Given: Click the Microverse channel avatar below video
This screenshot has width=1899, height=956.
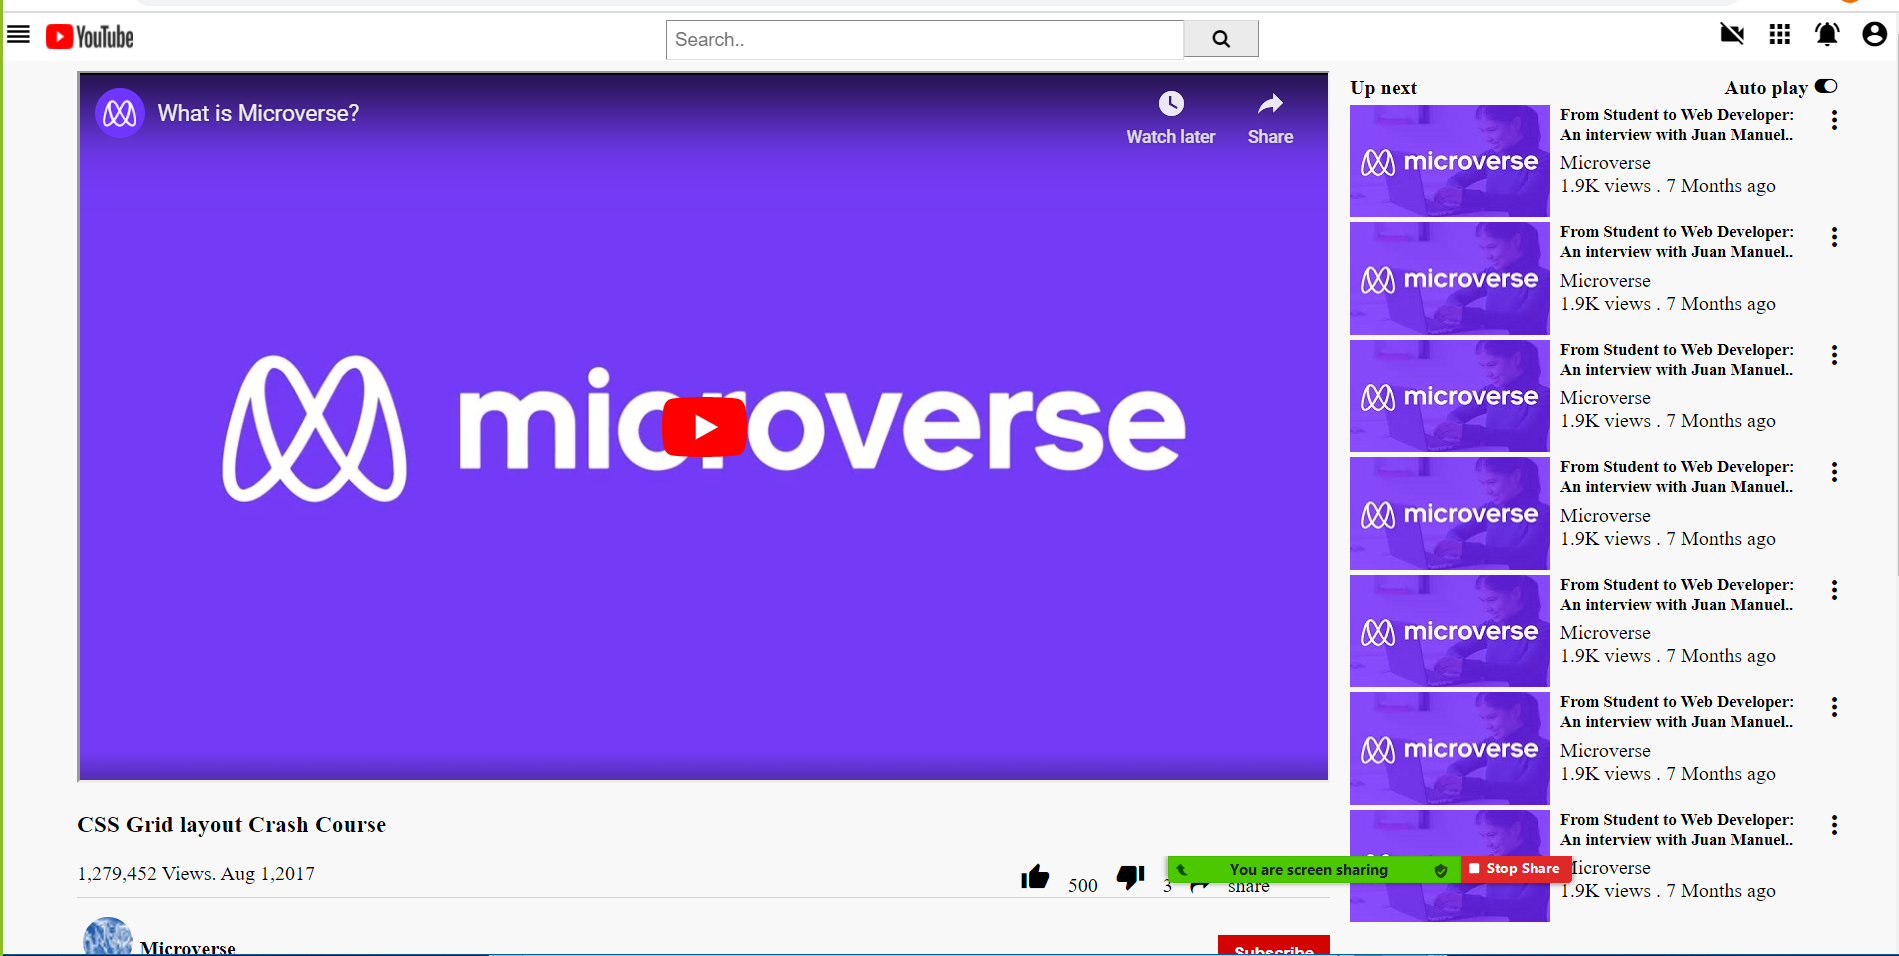Looking at the screenshot, I should [108, 937].
